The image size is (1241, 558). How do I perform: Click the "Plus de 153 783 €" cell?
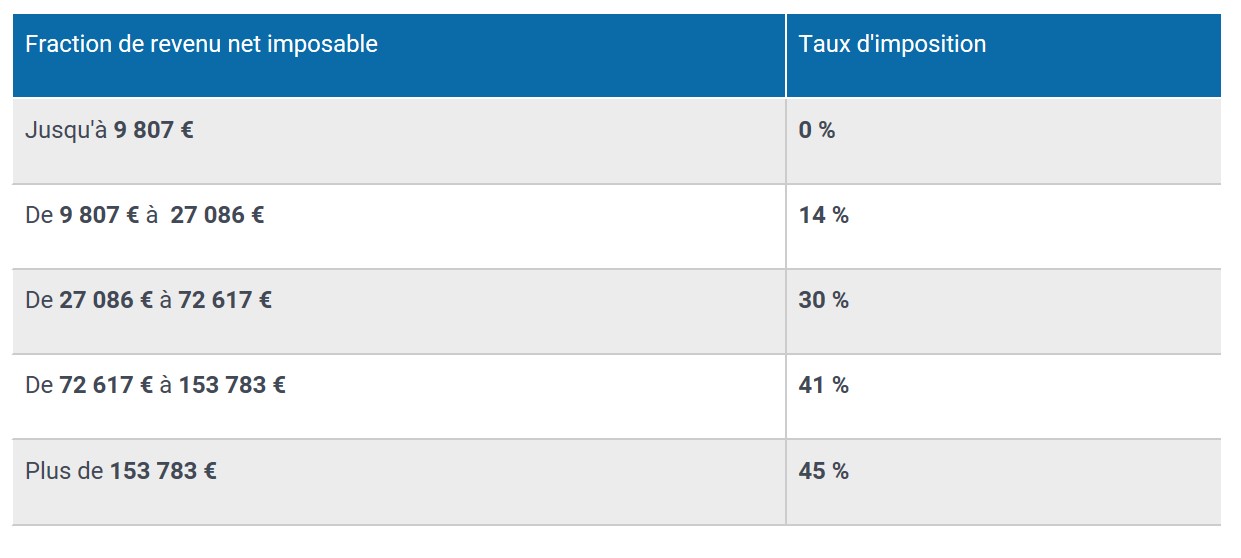(399, 482)
